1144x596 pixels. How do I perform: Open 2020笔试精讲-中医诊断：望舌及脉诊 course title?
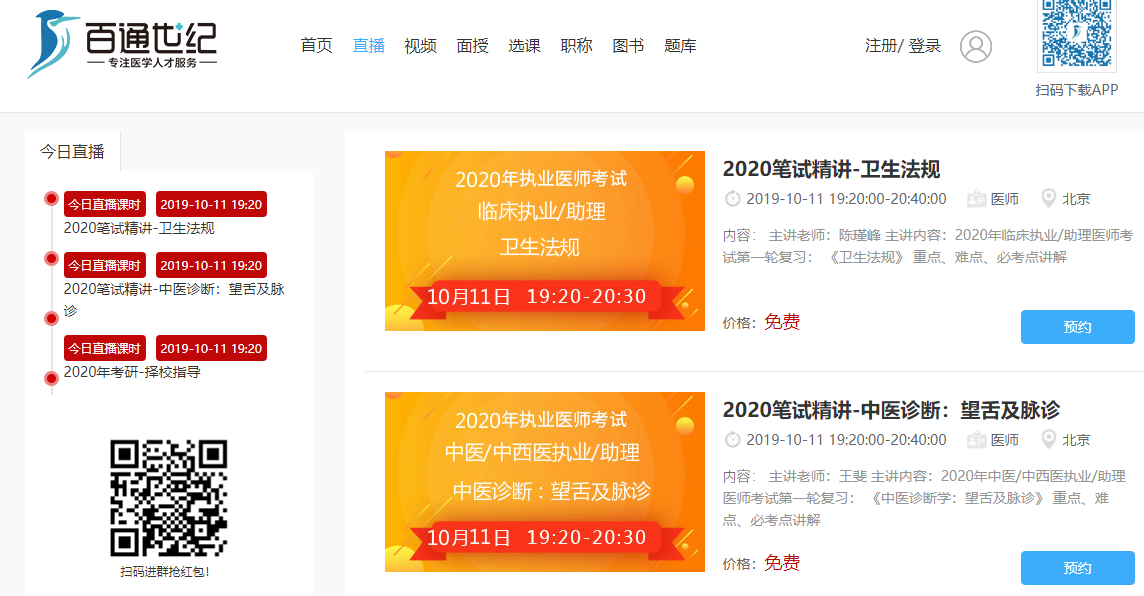891,410
